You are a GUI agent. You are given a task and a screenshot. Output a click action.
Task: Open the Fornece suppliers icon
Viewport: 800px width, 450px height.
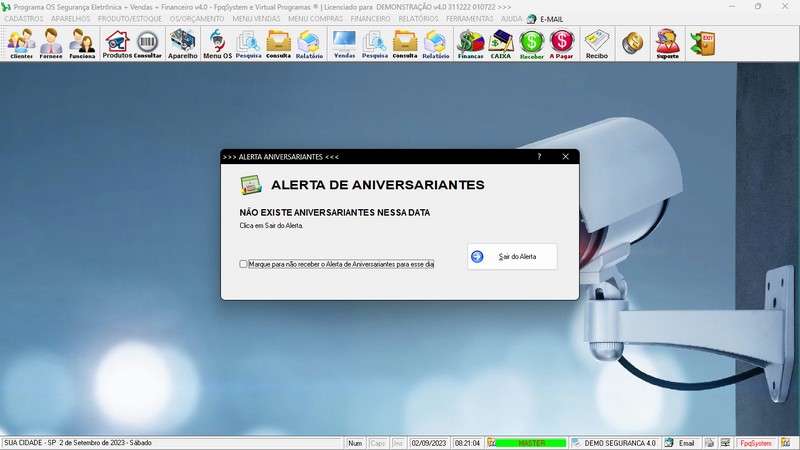pos(51,44)
